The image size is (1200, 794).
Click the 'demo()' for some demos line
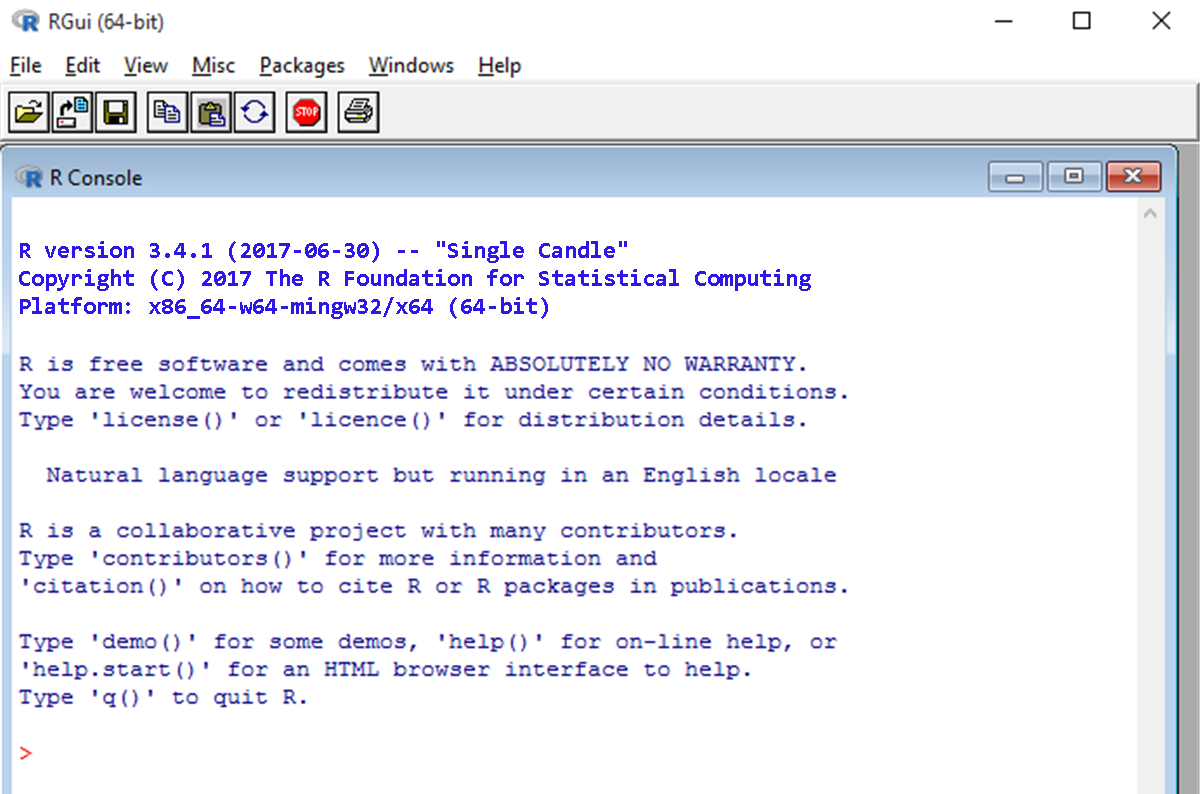click(x=427, y=642)
